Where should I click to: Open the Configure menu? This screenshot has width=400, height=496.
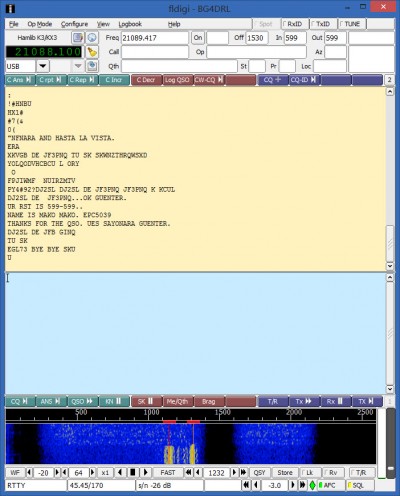pyautogui.click(x=74, y=24)
